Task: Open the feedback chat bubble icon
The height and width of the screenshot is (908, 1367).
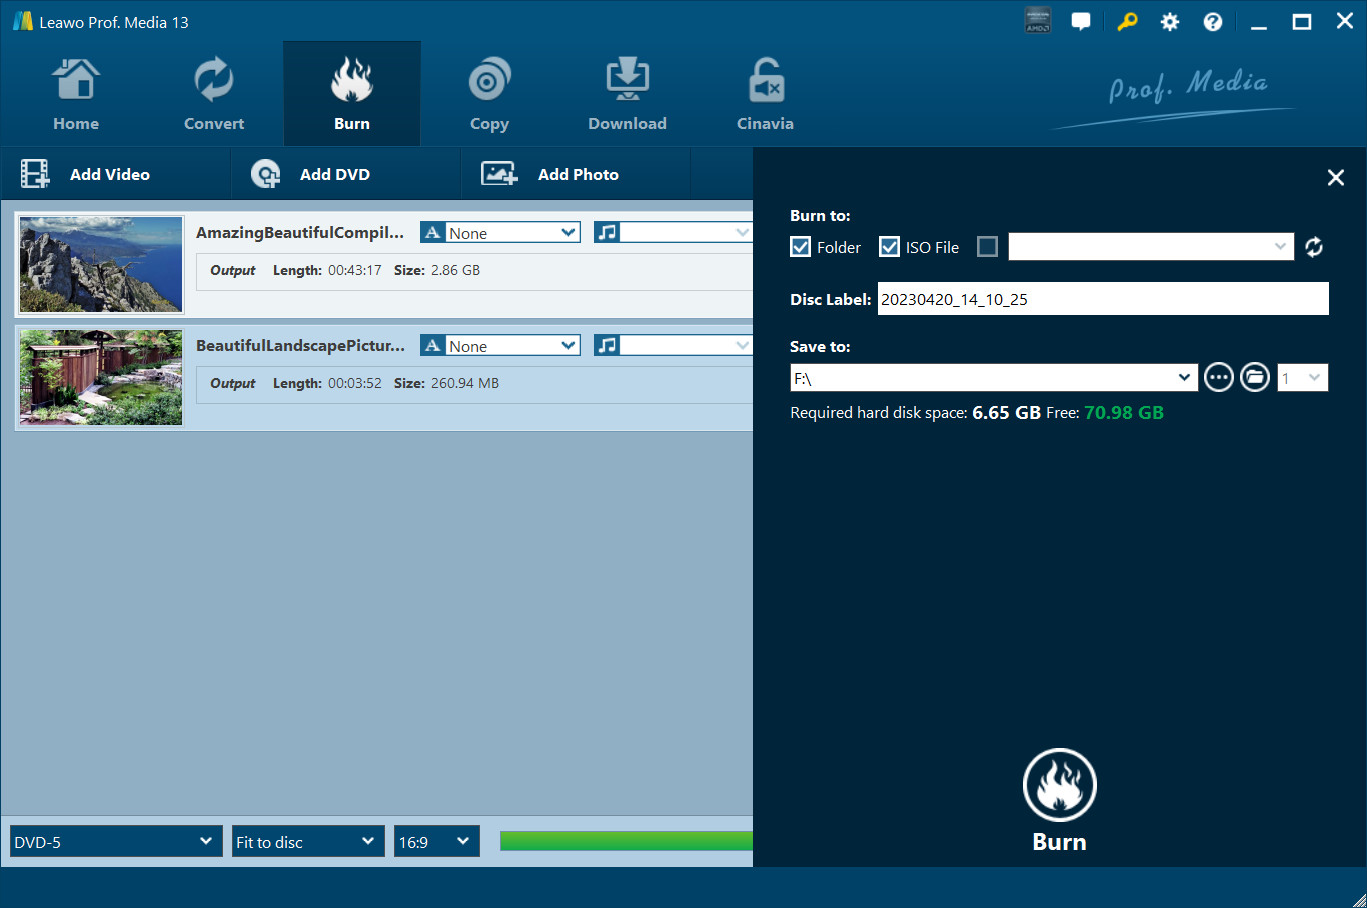Action: [1081, 22]
